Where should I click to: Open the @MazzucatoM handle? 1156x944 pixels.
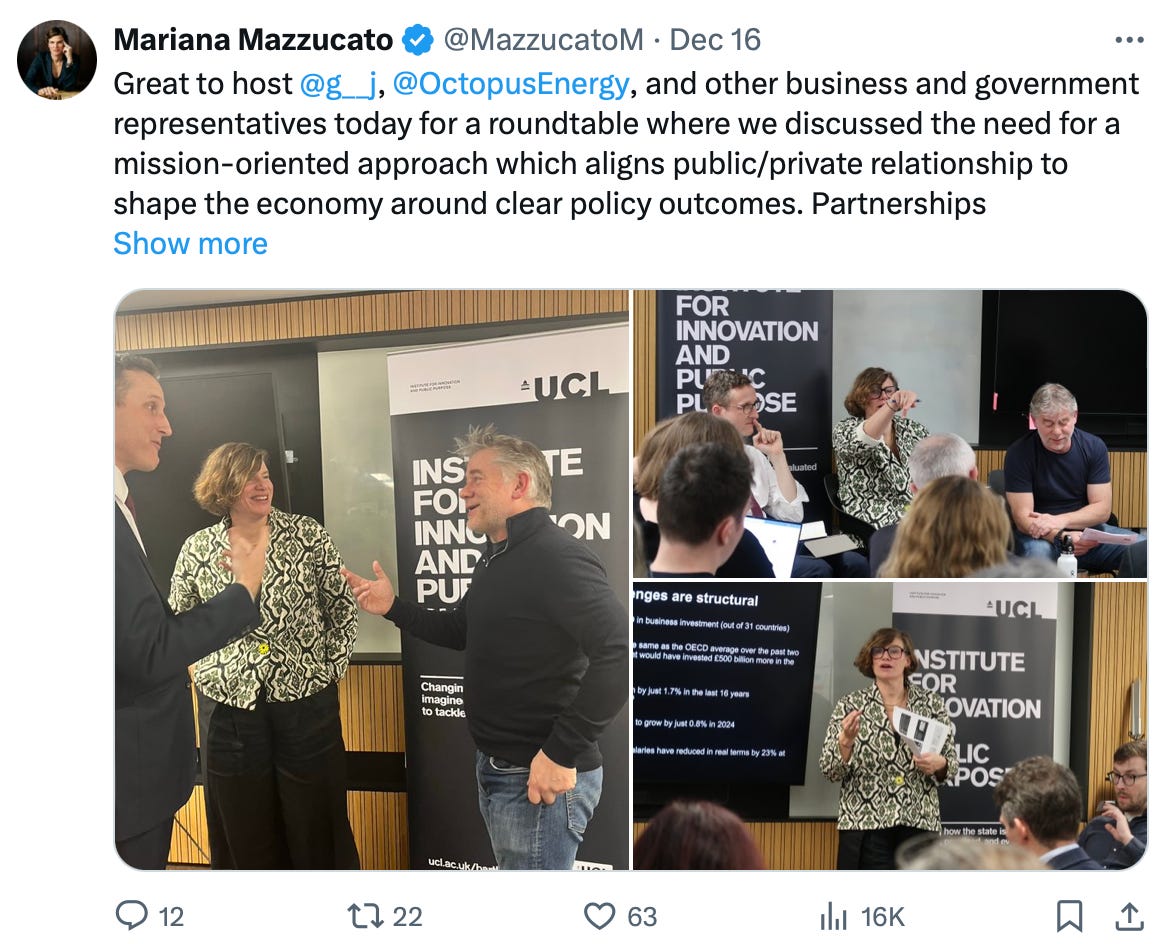click(543, 40)
